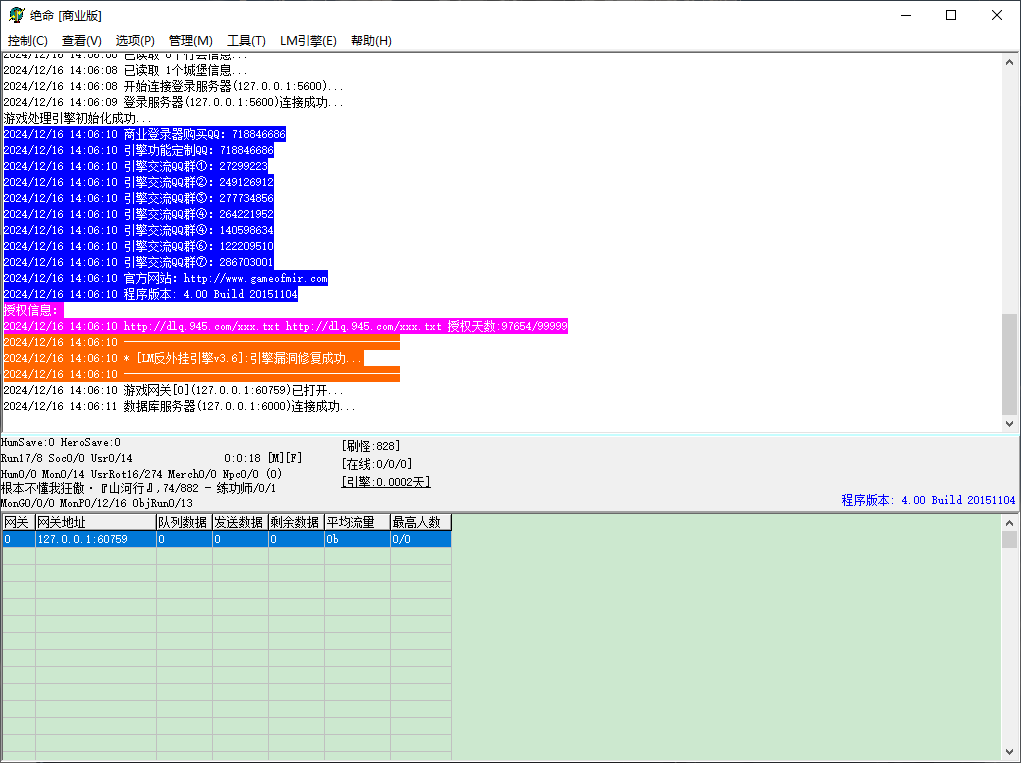Click the log panel scrollbar thumb
1021x763 pixels.
tap(1009, 364)
